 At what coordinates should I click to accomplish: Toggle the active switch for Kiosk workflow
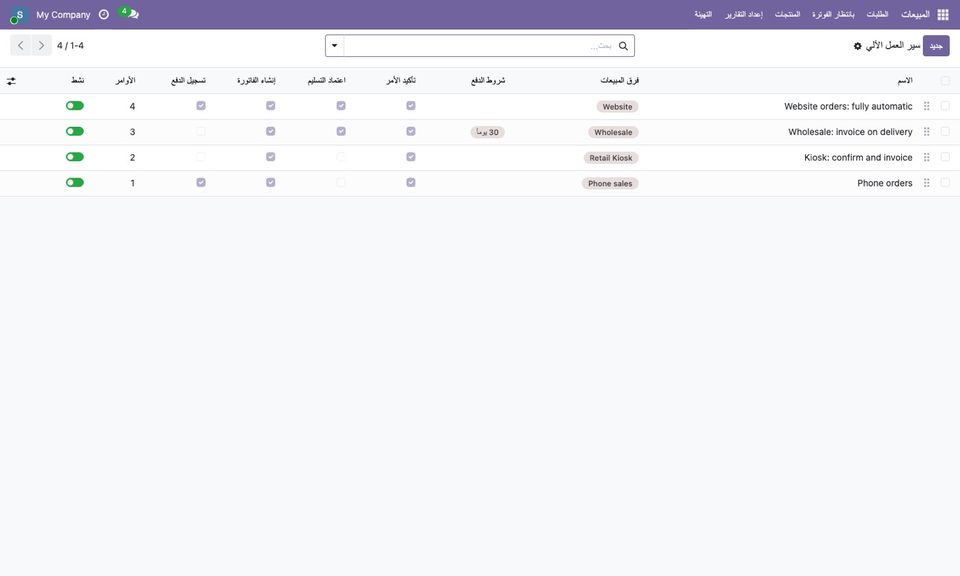coord(75,157)
